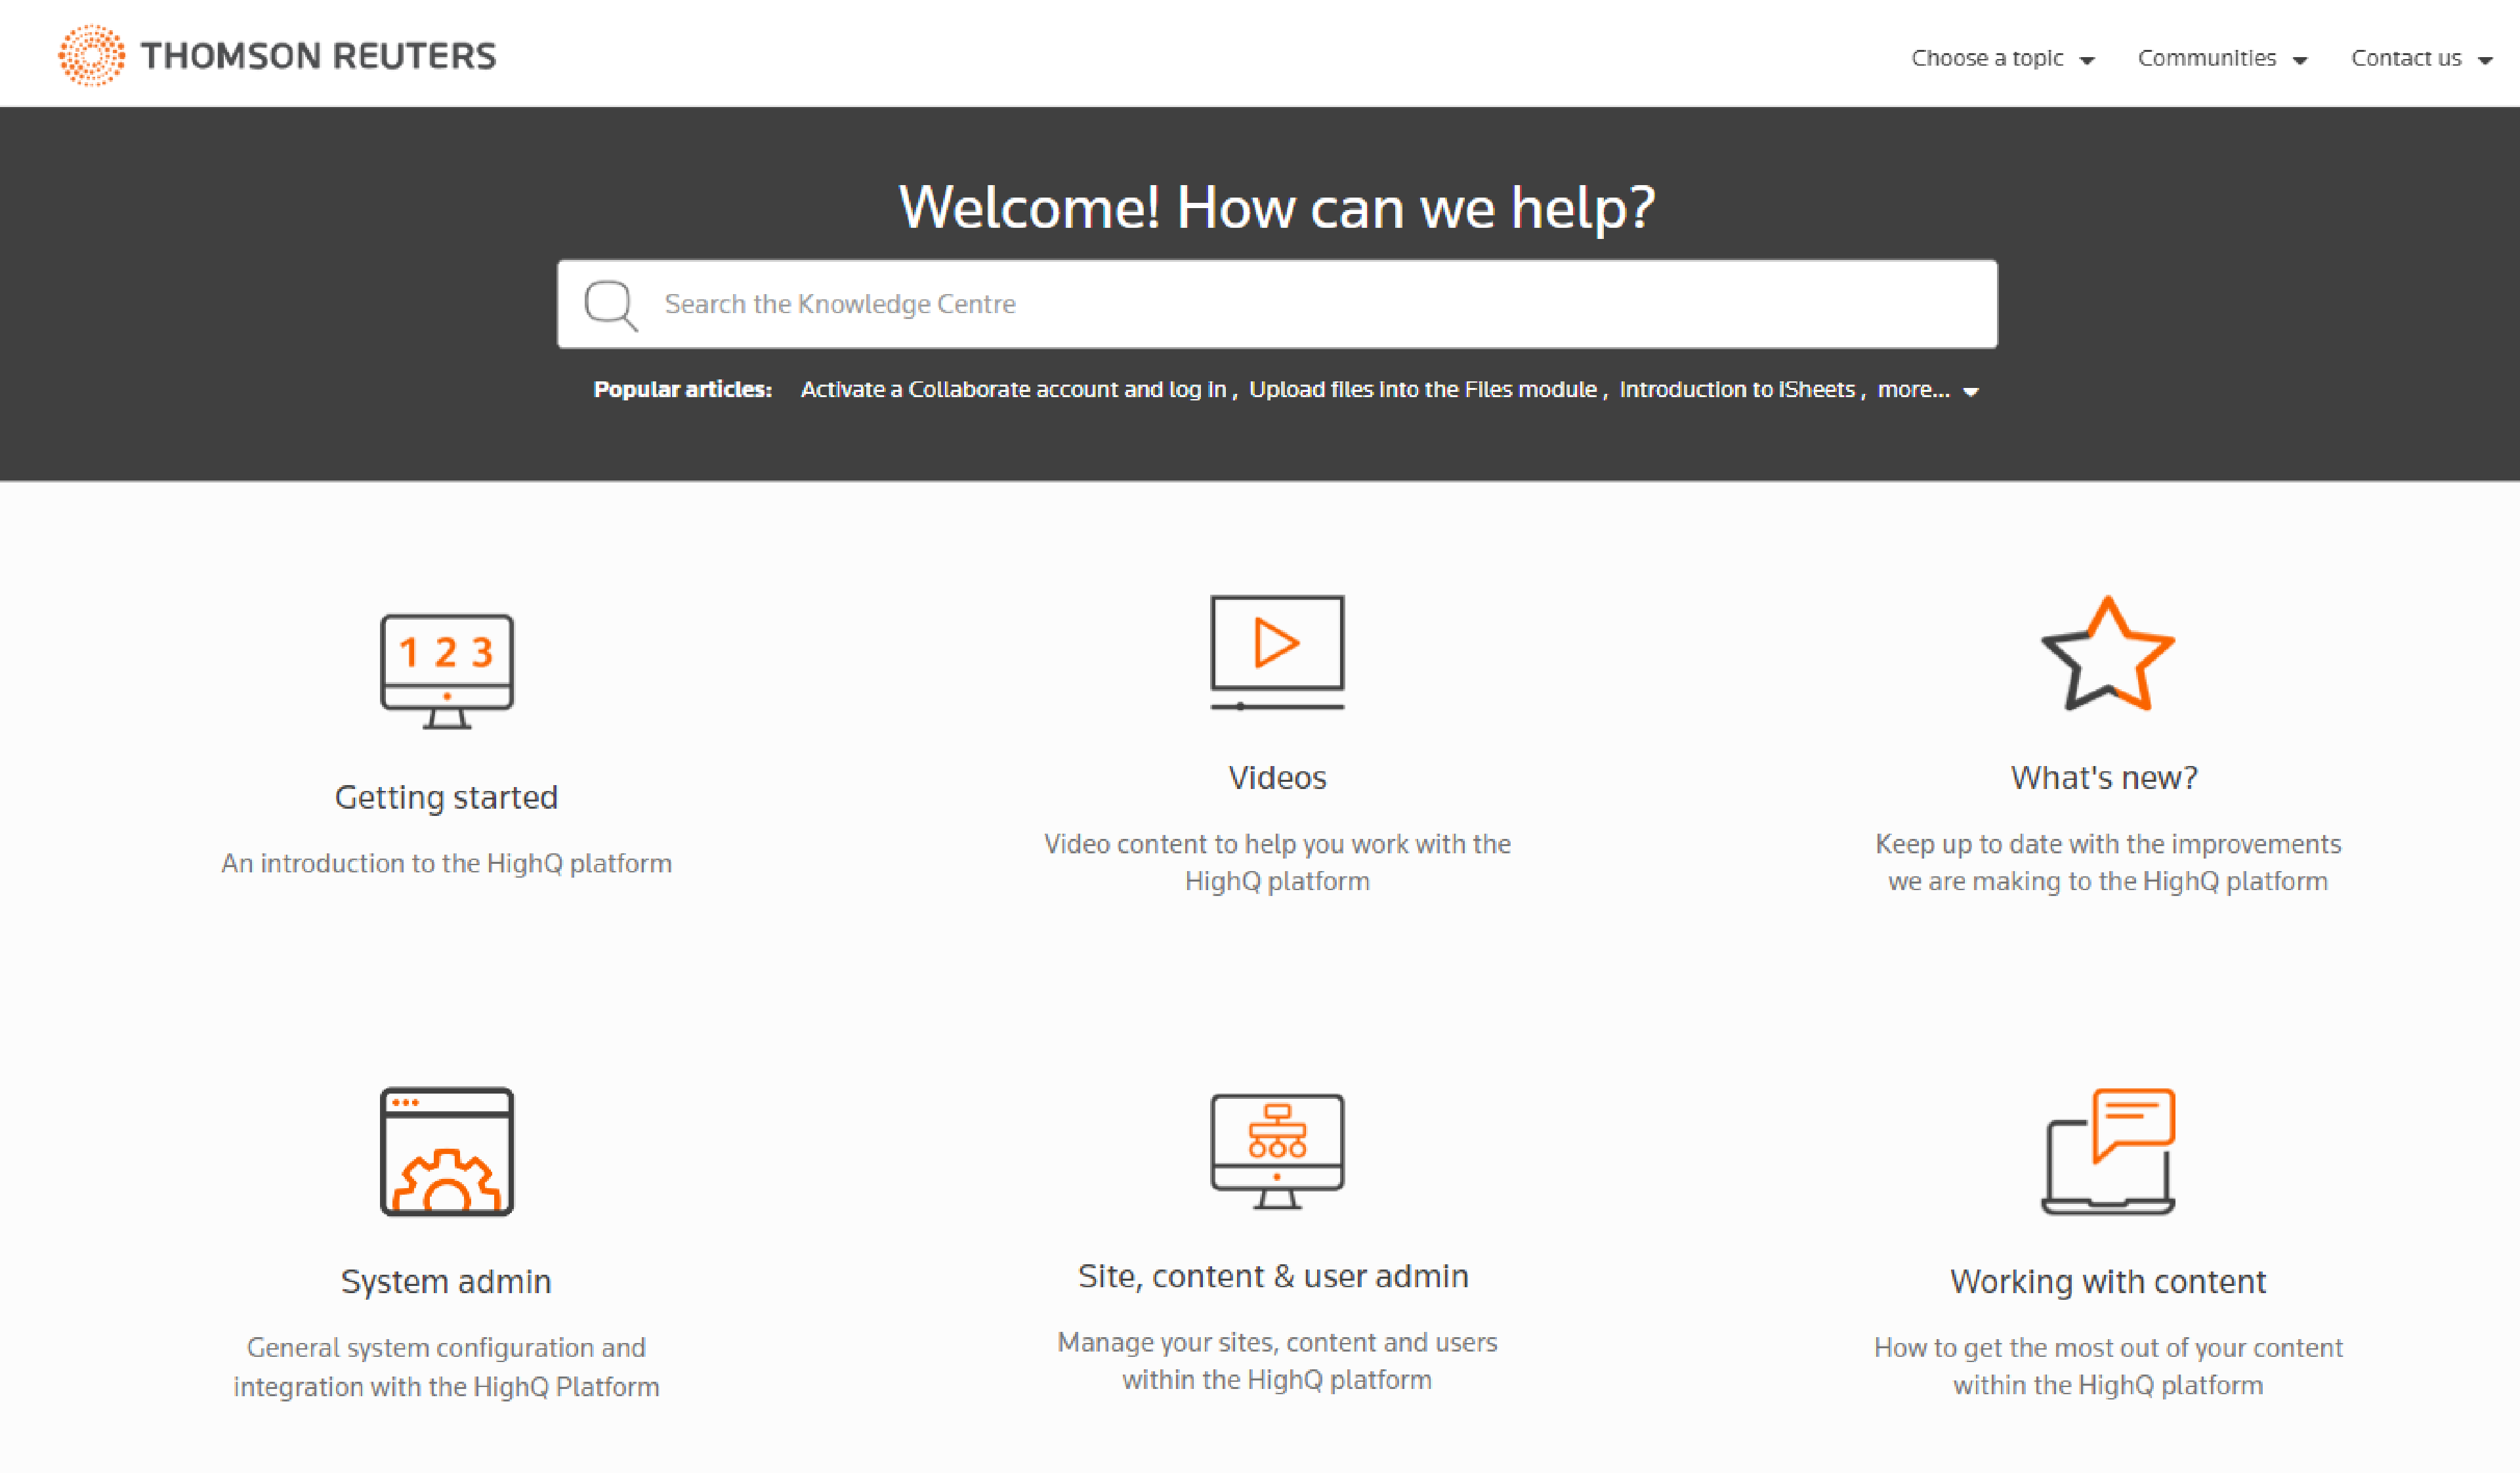Screen dimensions: 2520x1473
Task: Open the What's new? heading link
Action: tap(2104, 778)
